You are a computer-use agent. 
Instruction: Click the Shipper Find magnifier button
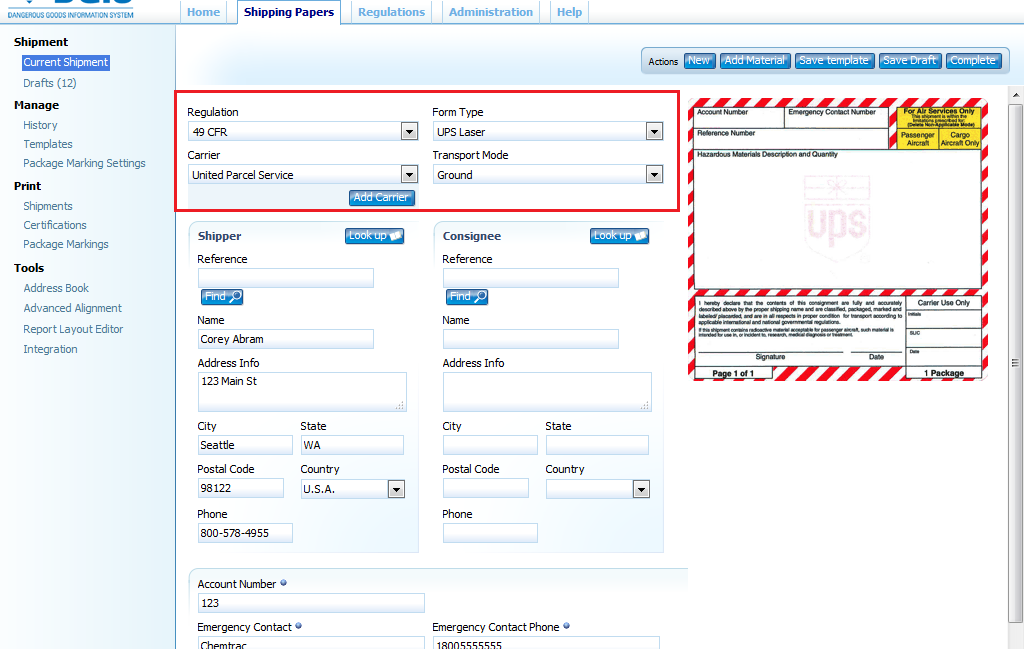click(222, 297)
